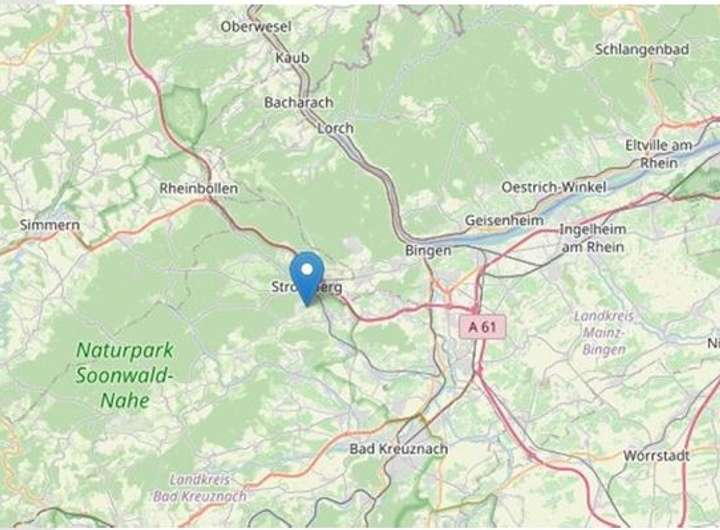Click the Ingelheim am Rhein label
The image size is (720, 530).
(593, 238)
